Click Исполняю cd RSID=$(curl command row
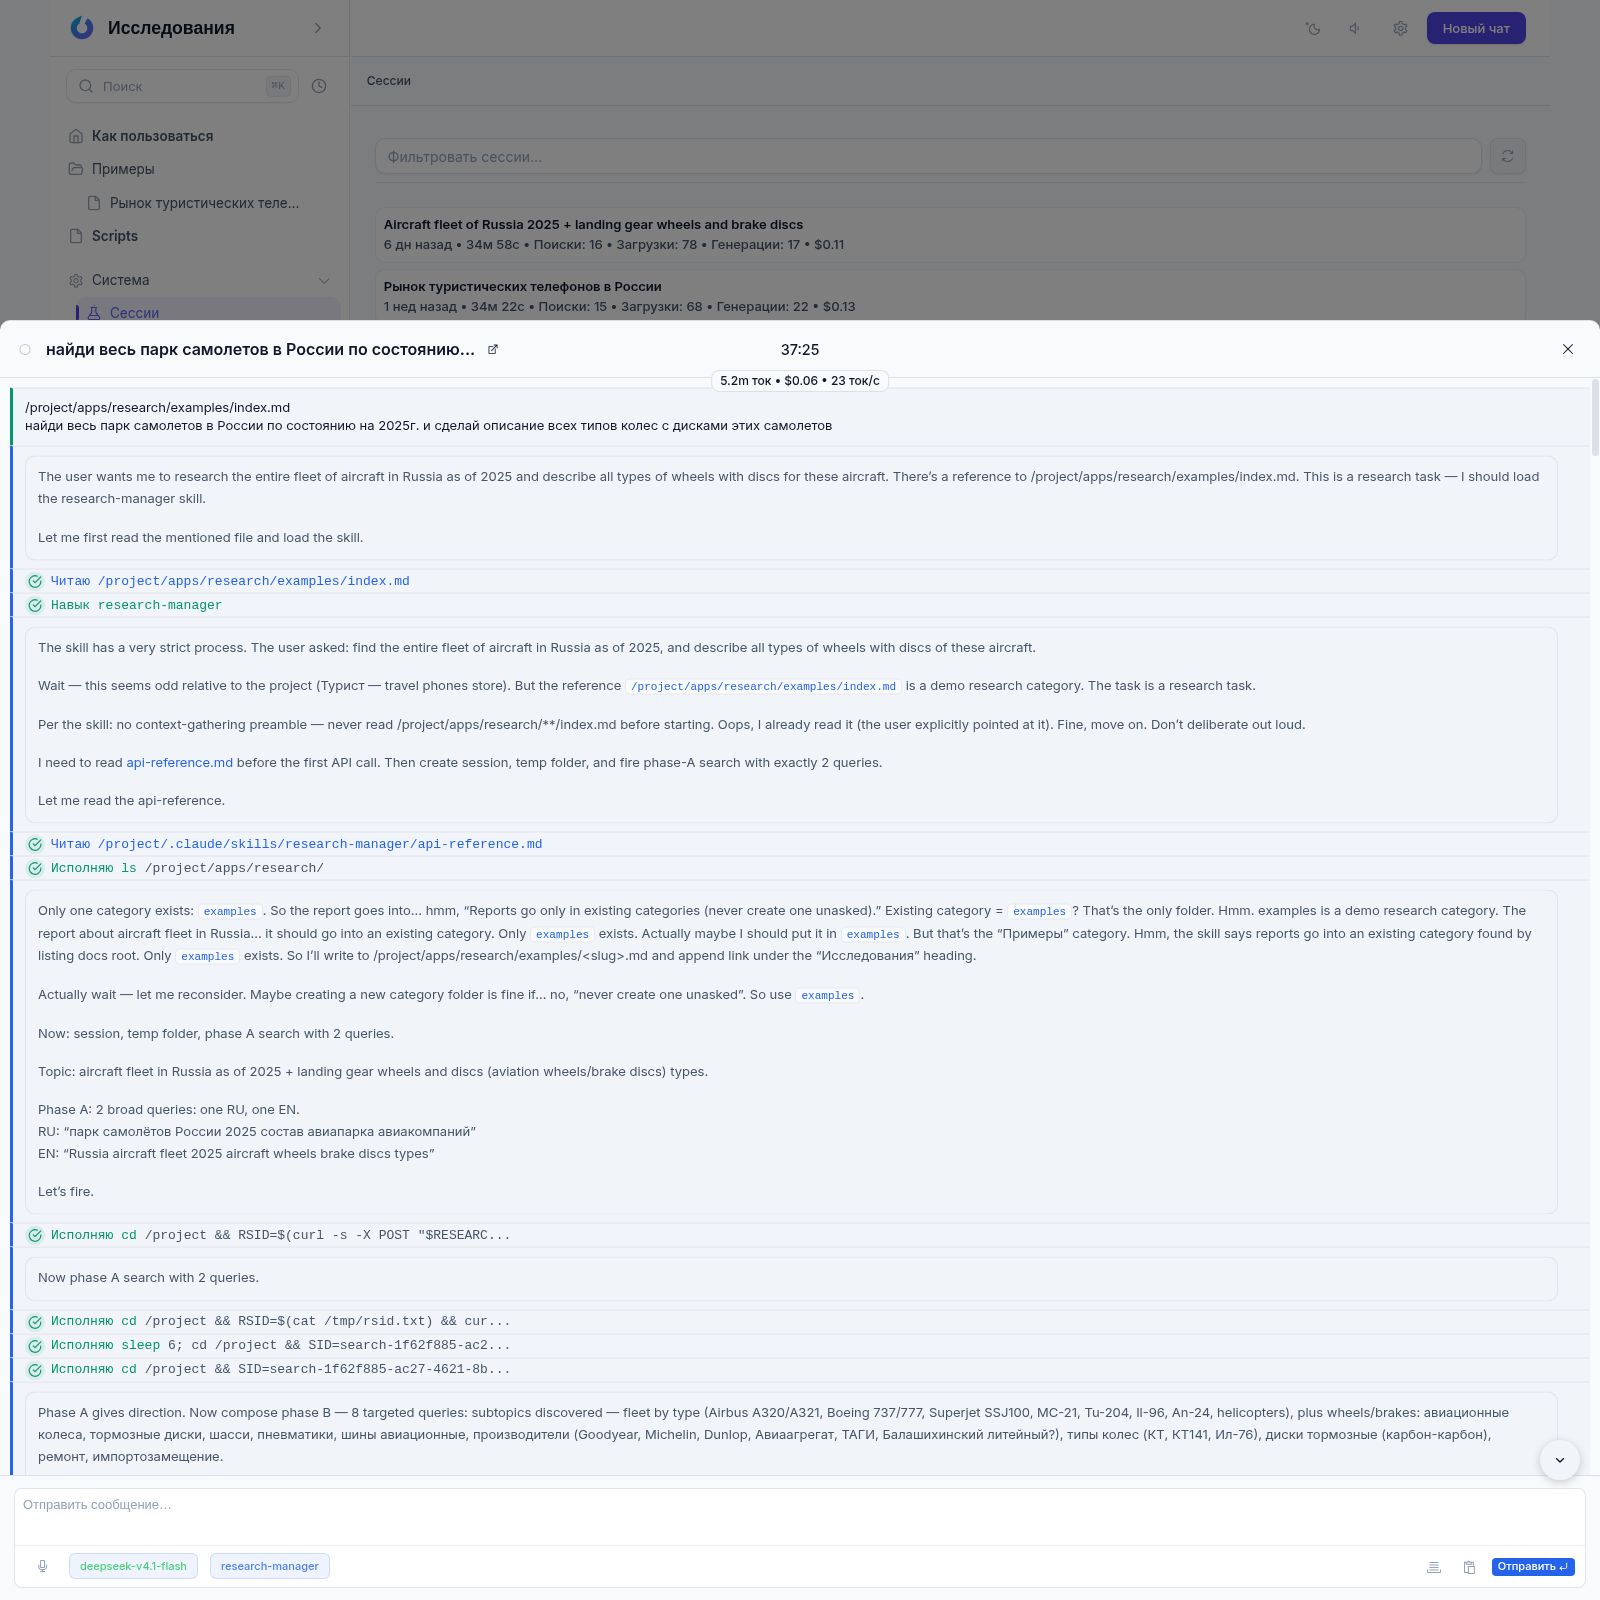 [800, 1235]
